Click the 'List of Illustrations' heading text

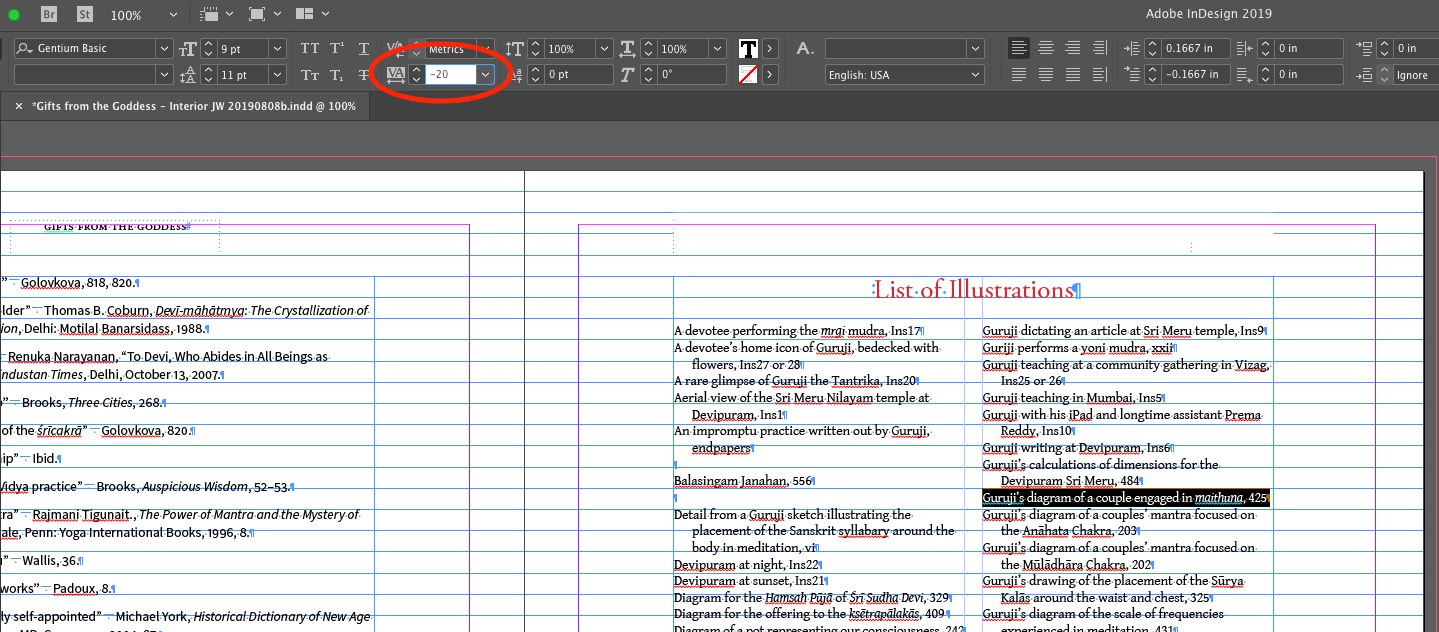click(973, 290)
